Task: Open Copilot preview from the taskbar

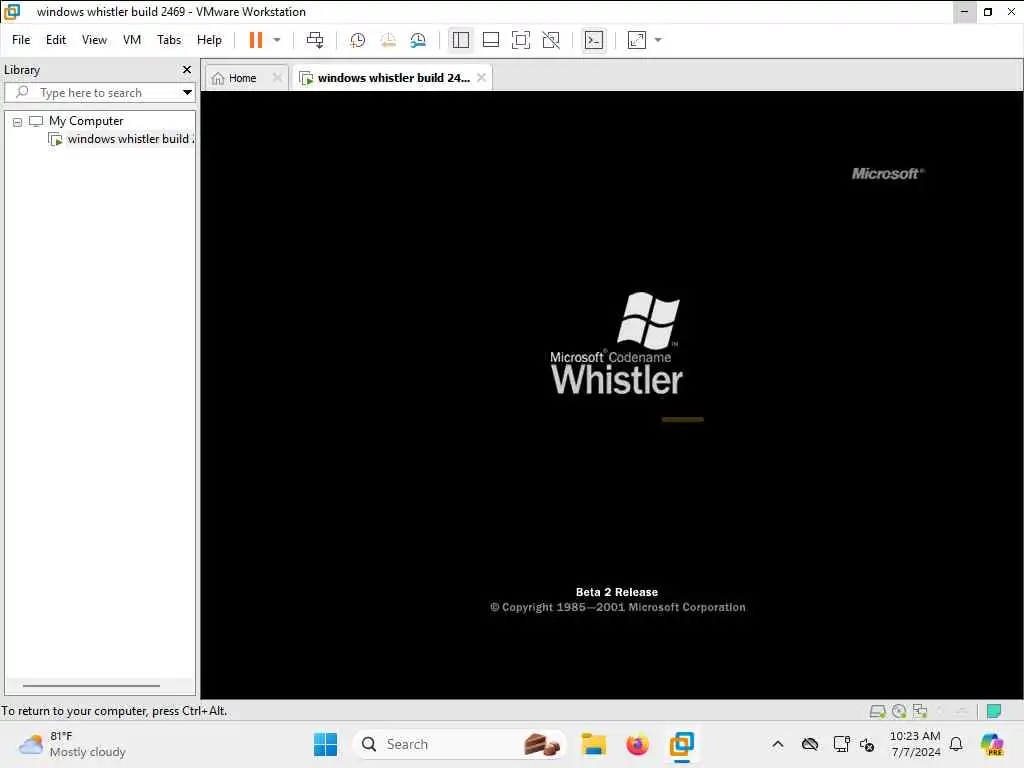Action: click(x=992, y=744)
